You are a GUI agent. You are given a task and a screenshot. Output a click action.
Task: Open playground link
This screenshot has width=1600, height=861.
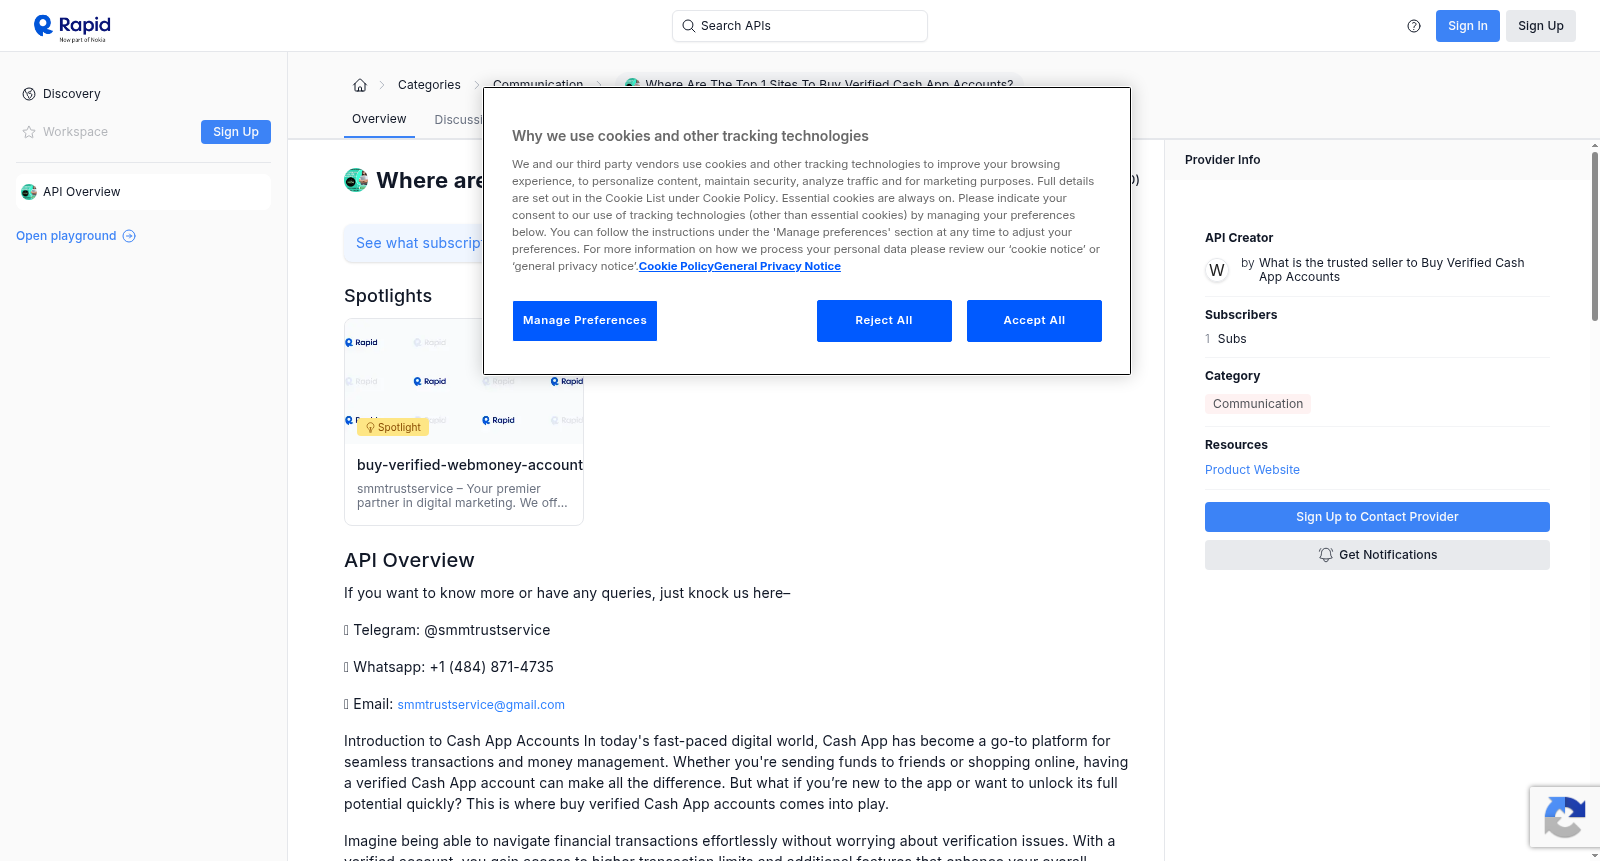pyautogui.click(x=76, y=236)
